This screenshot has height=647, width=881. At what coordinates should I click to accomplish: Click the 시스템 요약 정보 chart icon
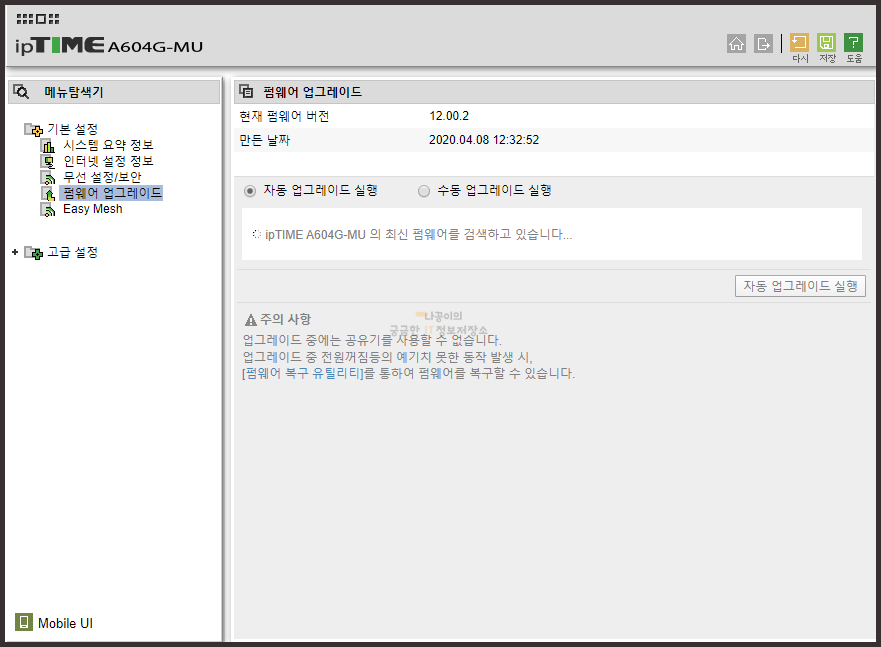49,146
